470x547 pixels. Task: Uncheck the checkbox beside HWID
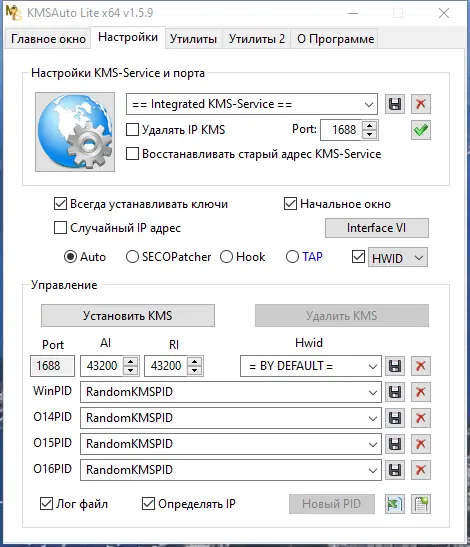(358, 257)
